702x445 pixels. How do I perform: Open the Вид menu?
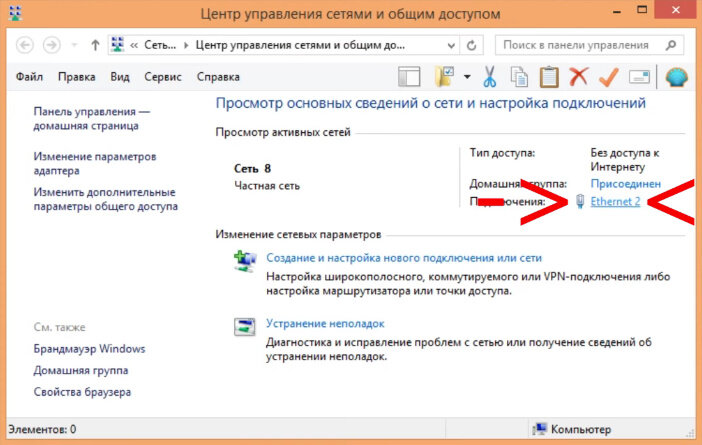tap(120, 77)
